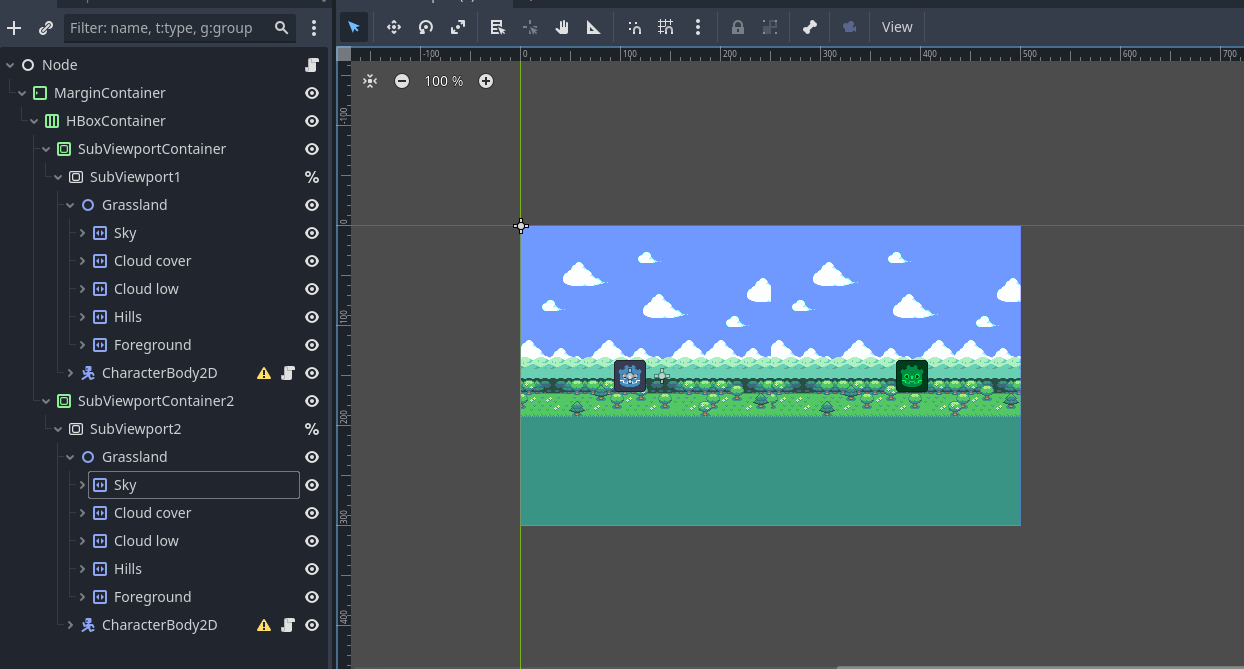Viewport: 1244px width, 669px height.
Task: Switch to Scale mode
Action: pyautogui.click(x=457, y=27)
